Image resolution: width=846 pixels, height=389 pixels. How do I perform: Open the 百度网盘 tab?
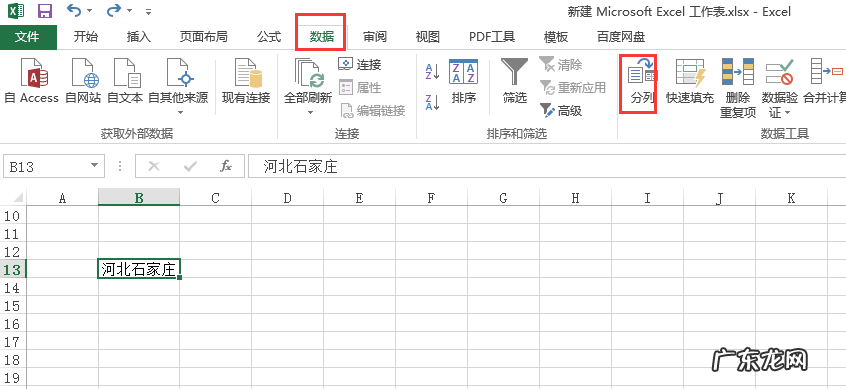620,37
